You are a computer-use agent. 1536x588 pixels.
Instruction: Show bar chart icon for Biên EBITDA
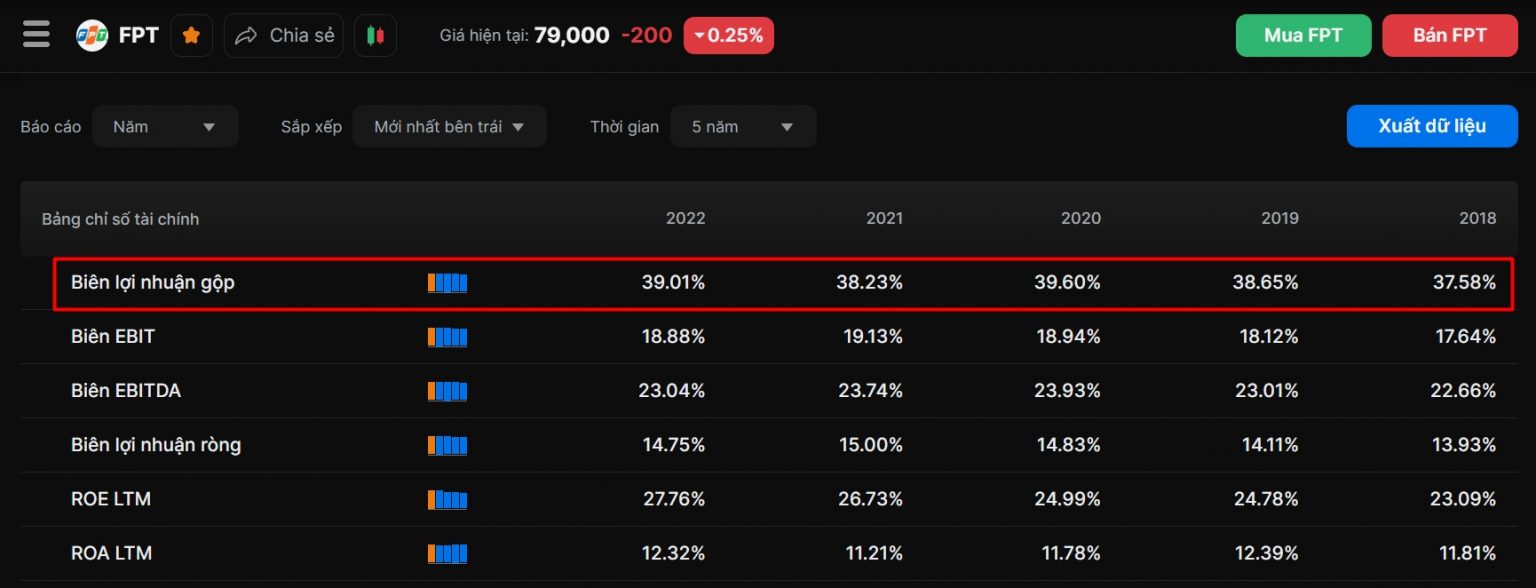[x=447, y=391]
